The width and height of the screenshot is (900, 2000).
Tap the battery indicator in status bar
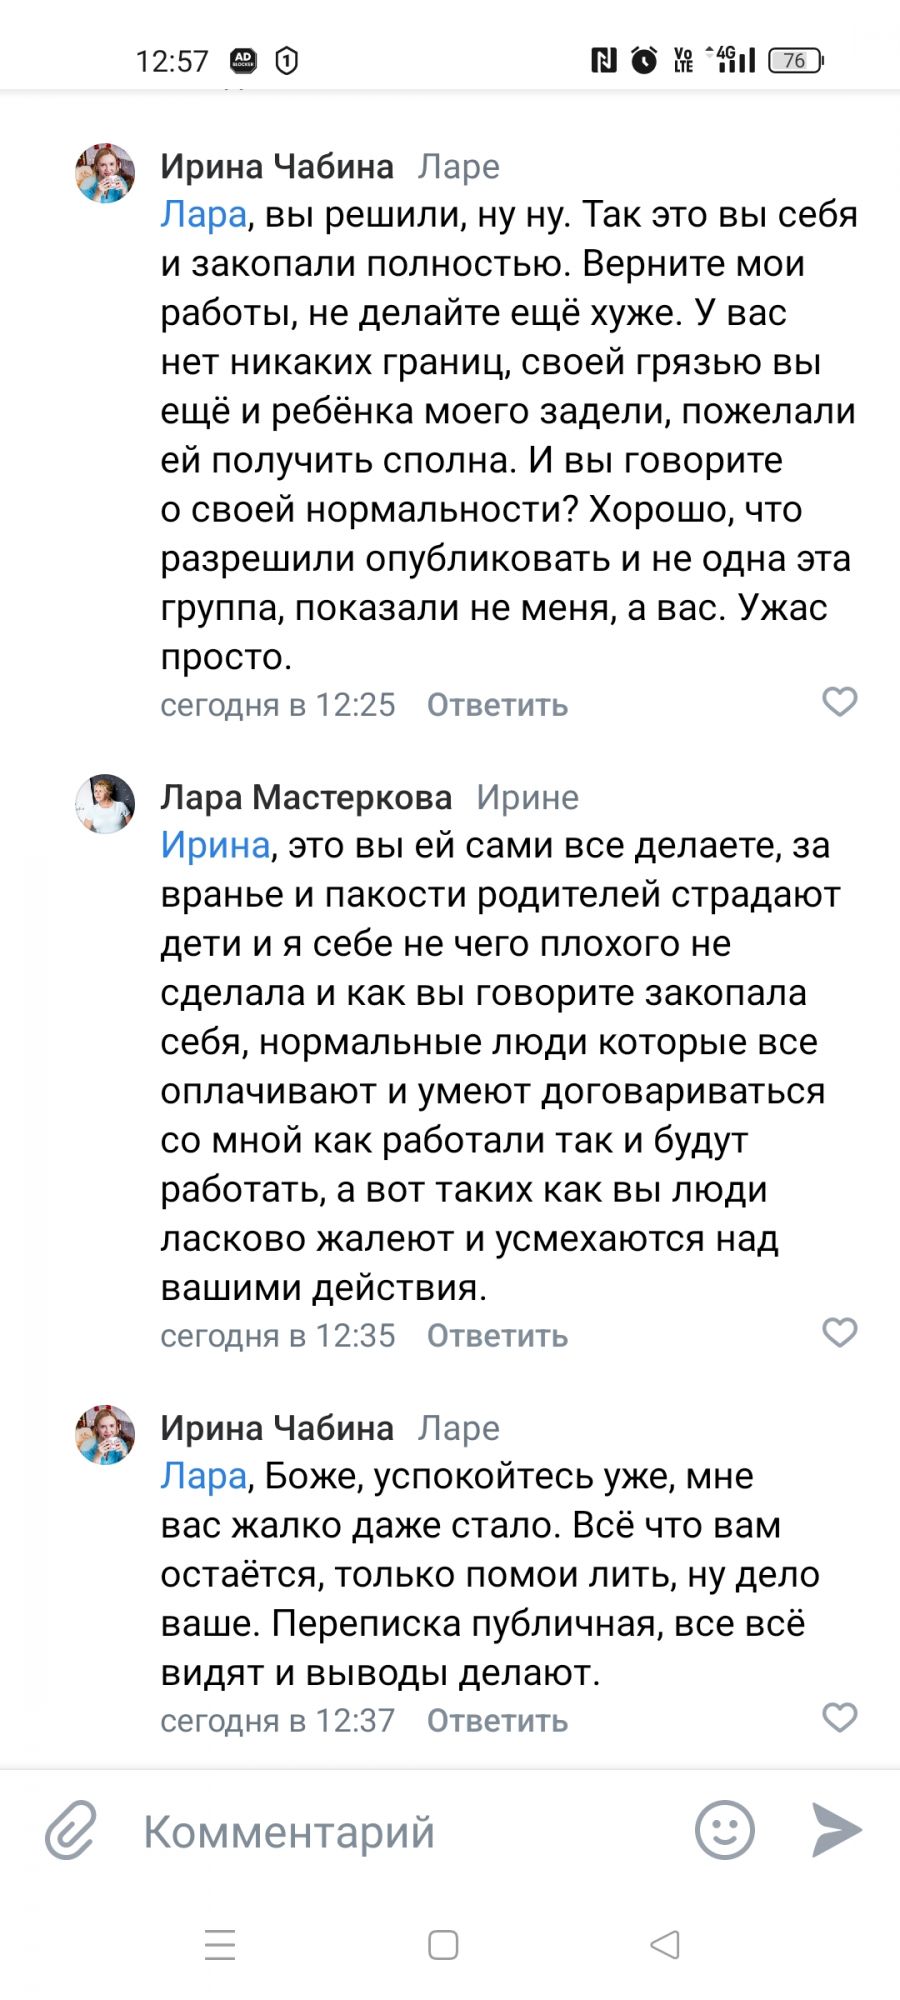pyautogui.click(x=795, y=61)
